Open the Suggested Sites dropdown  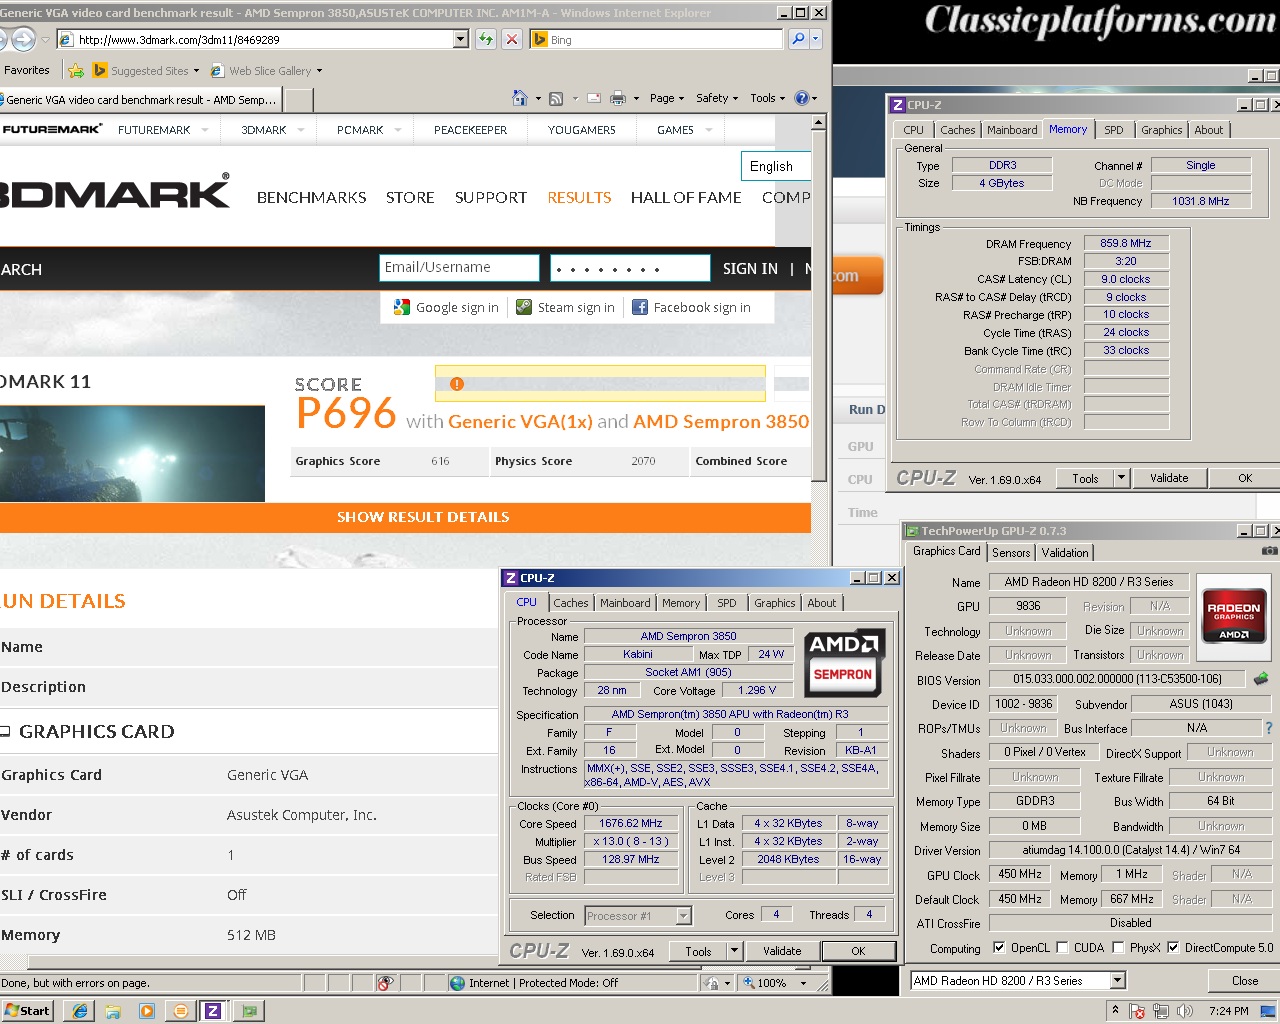click(196, 71)
